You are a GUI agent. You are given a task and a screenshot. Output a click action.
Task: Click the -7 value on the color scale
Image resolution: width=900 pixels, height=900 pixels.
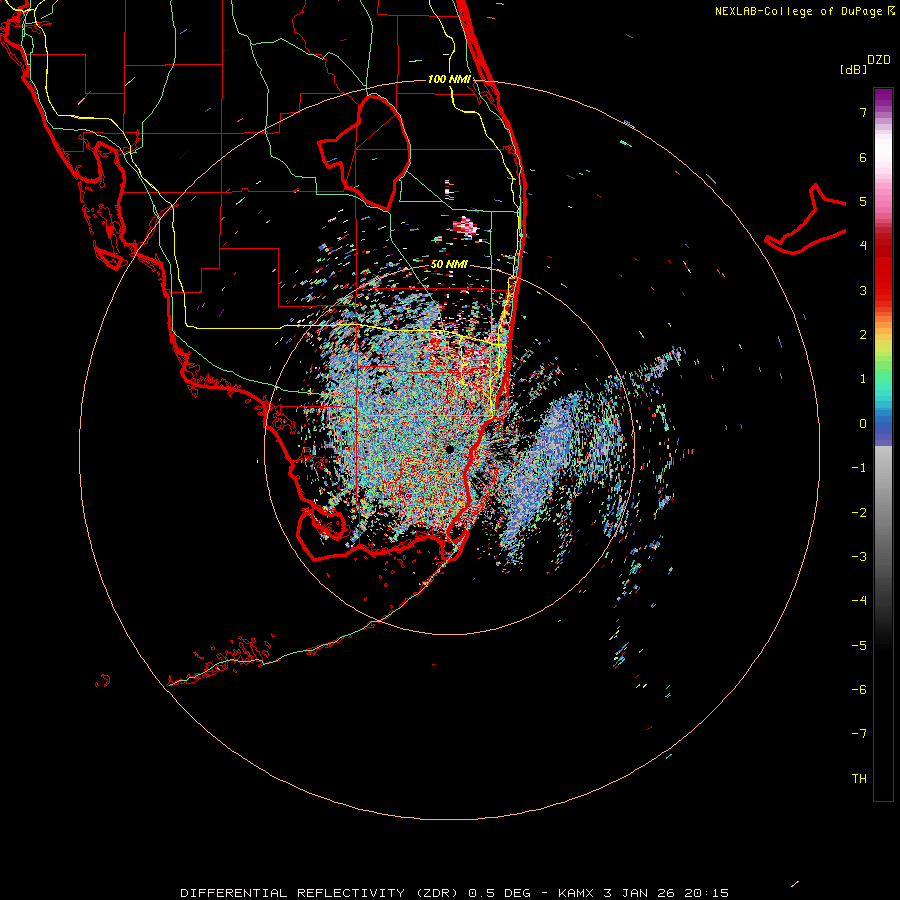859,734
